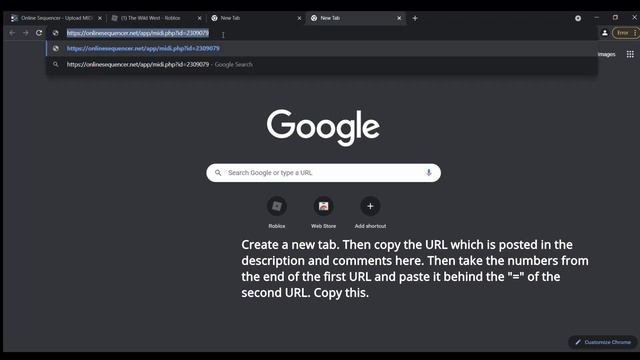Choose the Google Search suggestion row
640x360 pixels.
[x=322, y=64]
